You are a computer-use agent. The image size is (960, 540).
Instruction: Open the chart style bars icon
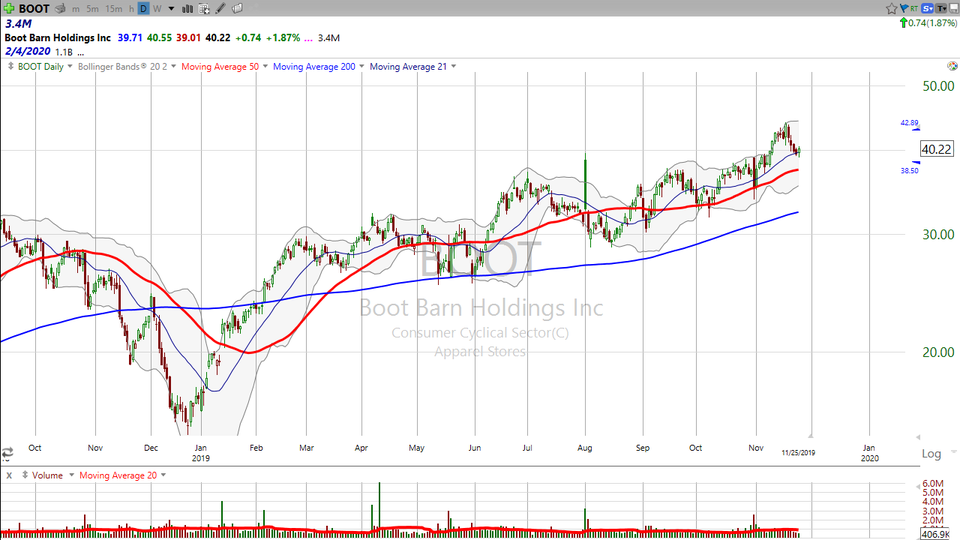point(188,9)
